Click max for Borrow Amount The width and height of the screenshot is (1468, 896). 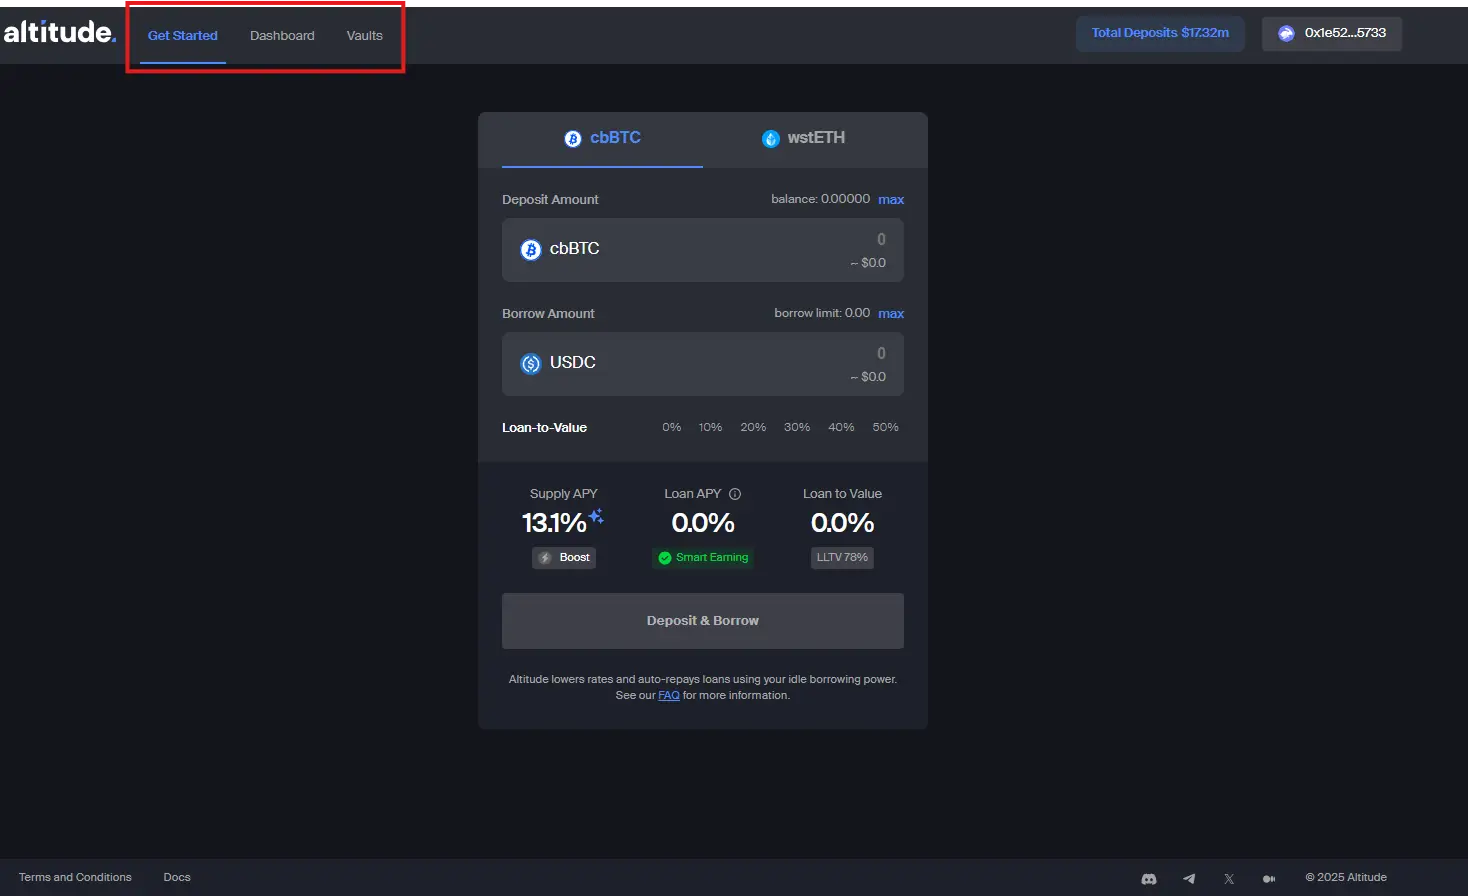pos(891,314)
